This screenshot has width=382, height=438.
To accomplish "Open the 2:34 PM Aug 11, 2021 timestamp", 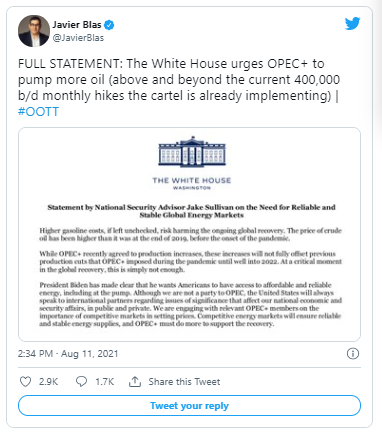I will click(68, 353).
